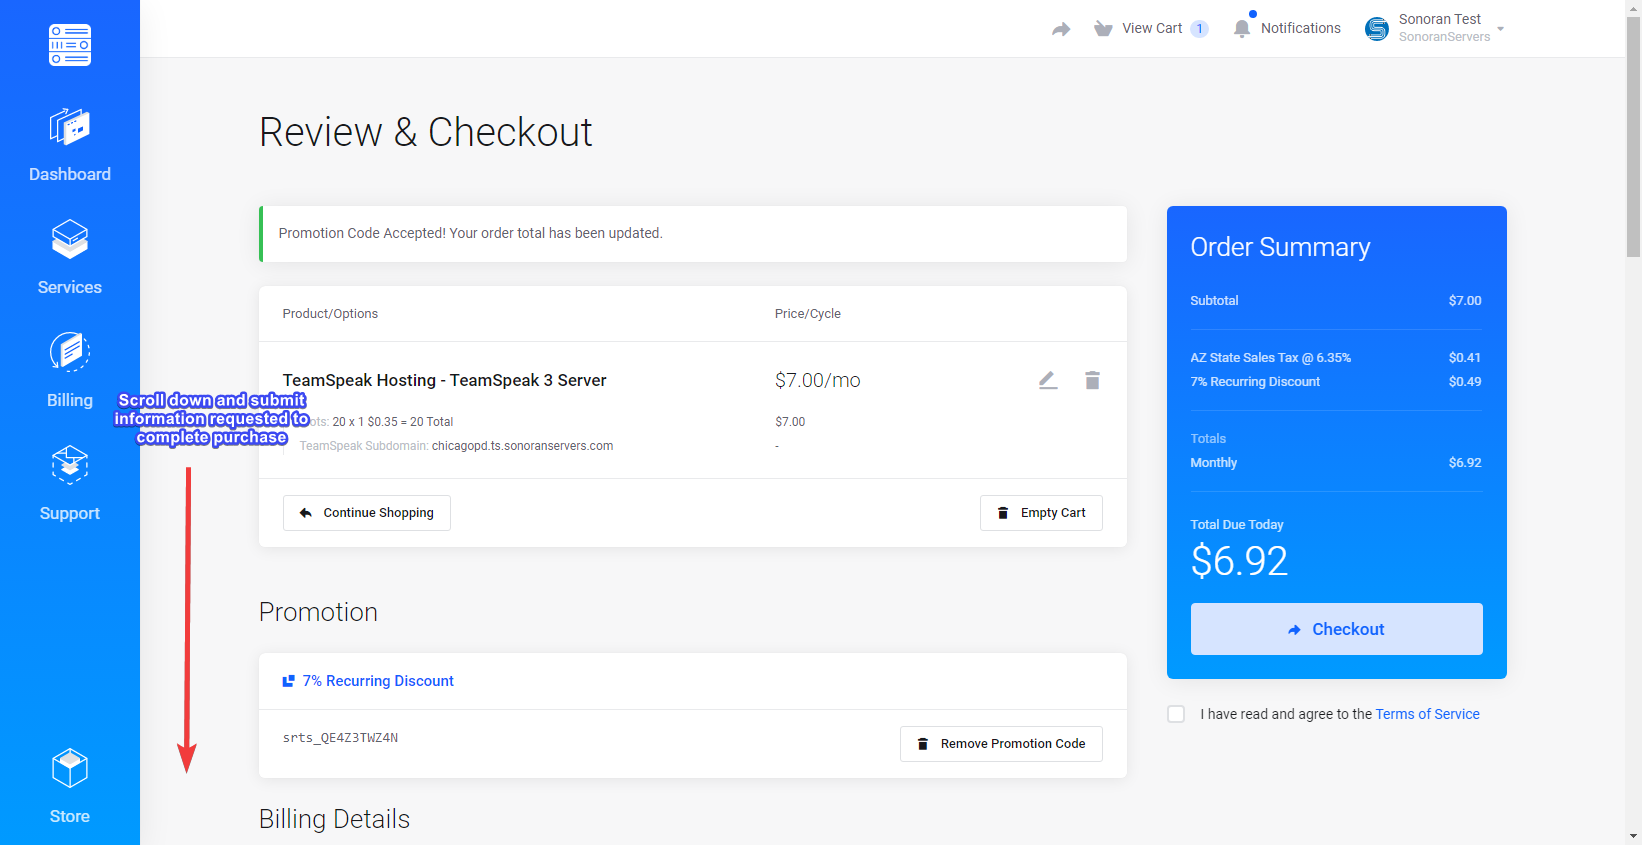The image size is (1642, 845).
Task: Go to Billing menu label
Action: pos(70,400)
